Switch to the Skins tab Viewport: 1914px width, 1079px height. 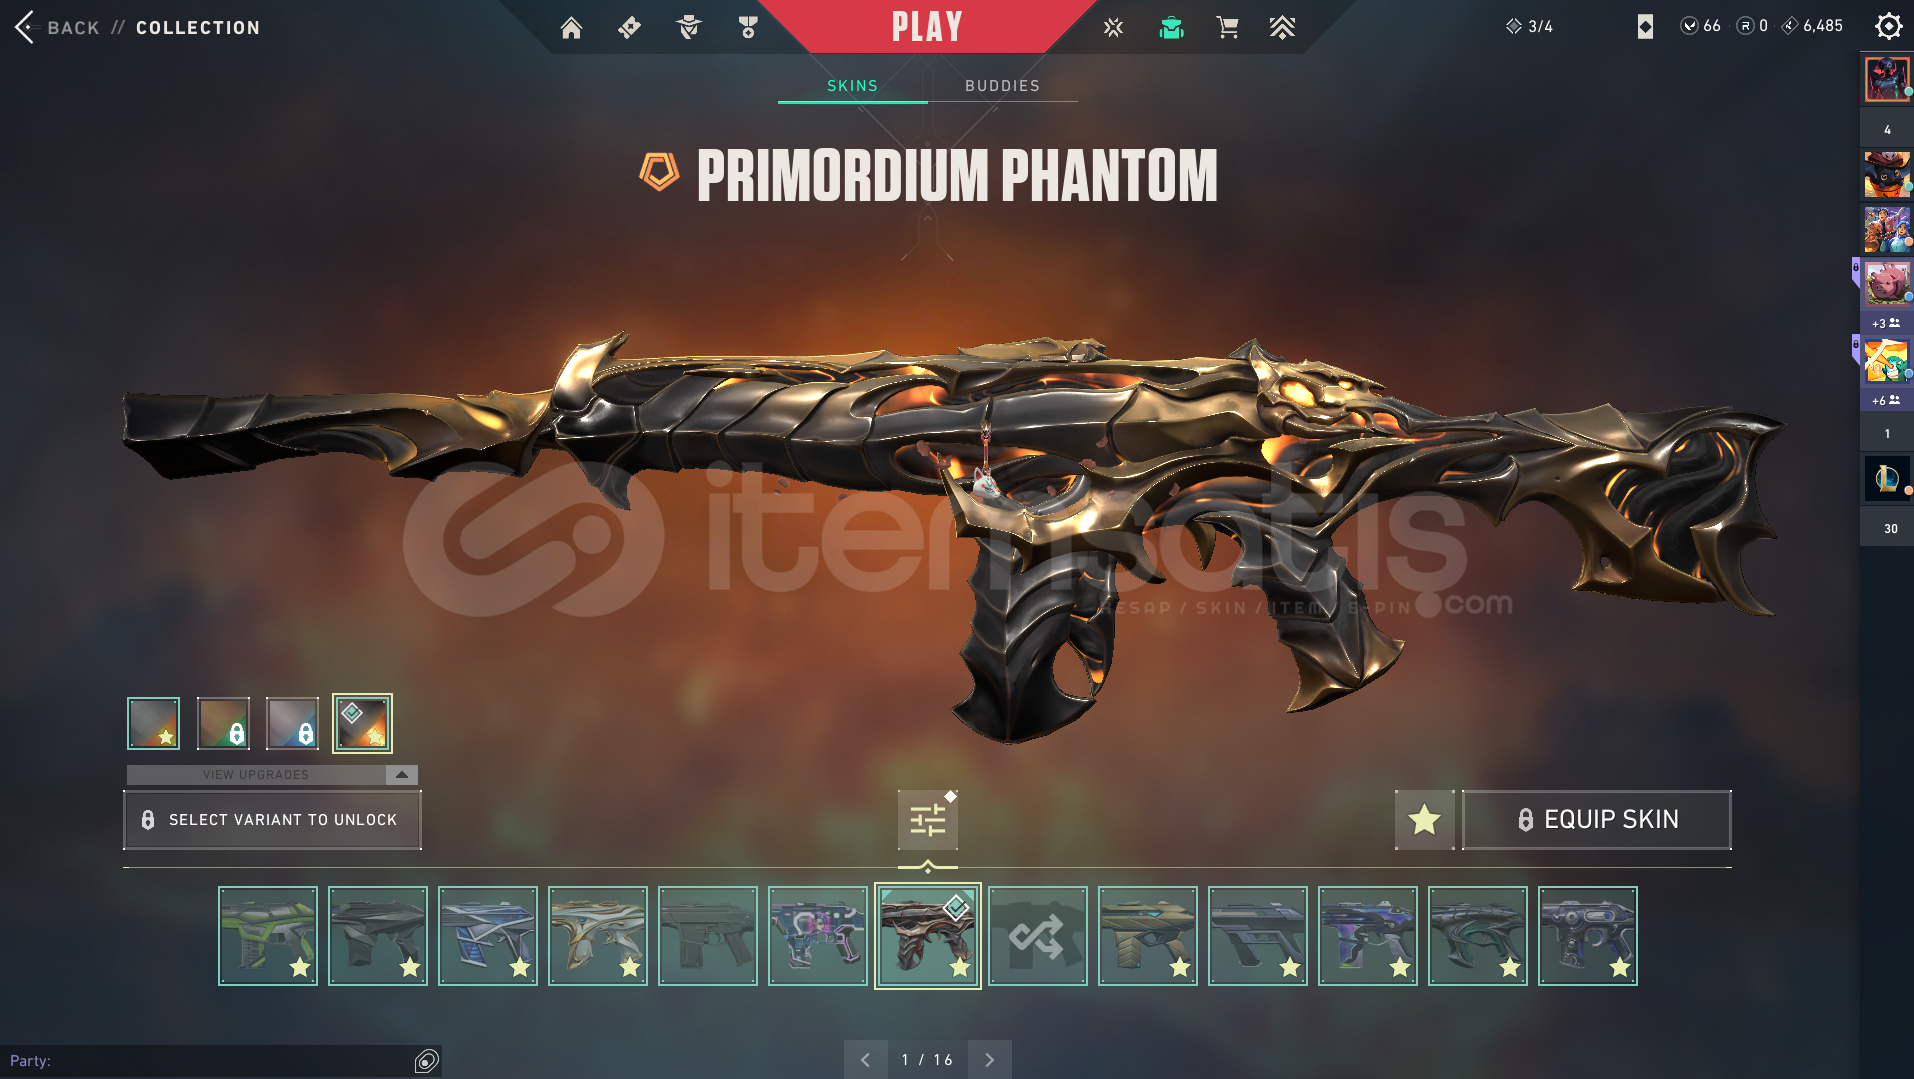852,86
